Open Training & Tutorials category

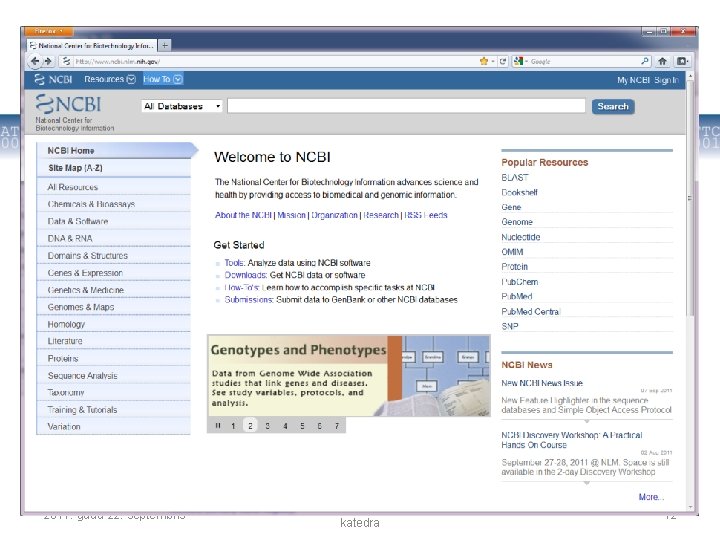click(x=113, y=410)
